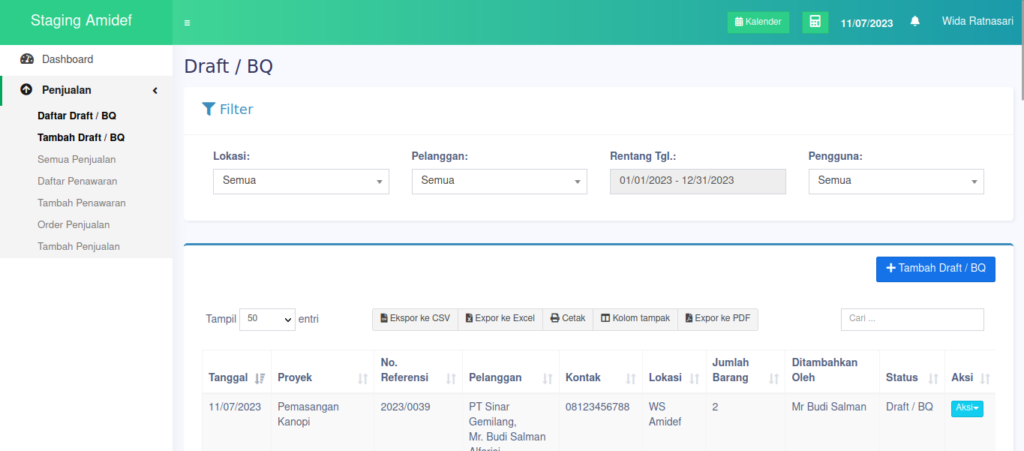Open Aksi dropdown for first row
This screenshot has height=451, width=1024.
966,408
